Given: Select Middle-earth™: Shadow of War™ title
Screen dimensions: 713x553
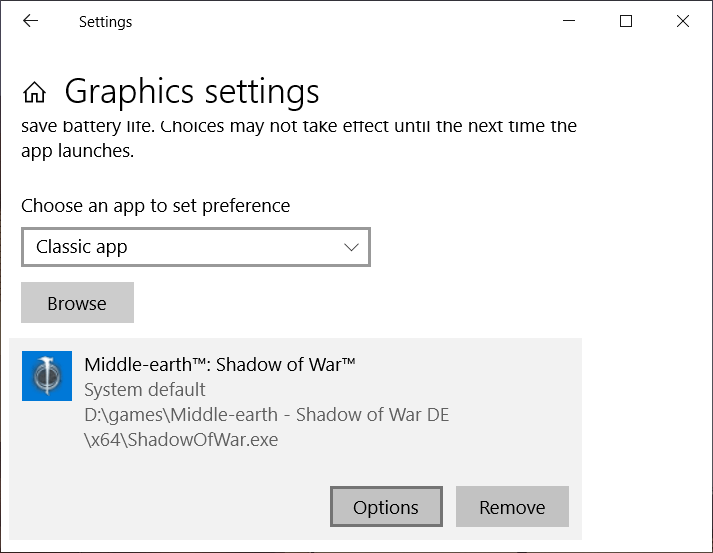Looking at the screenshot, I should coord(220,365).
